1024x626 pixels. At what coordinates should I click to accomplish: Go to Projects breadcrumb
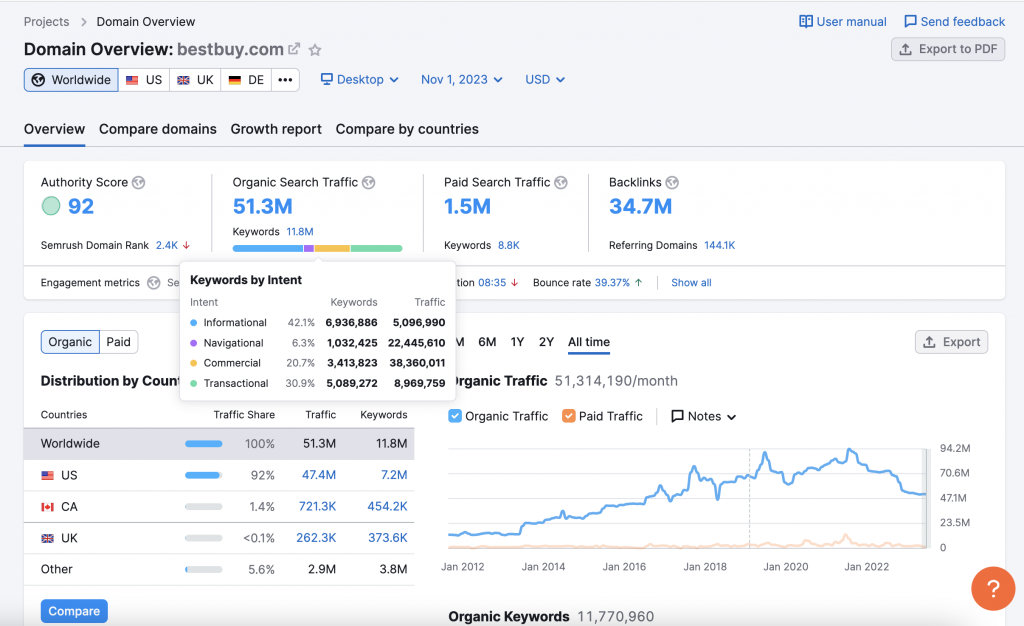46,22
